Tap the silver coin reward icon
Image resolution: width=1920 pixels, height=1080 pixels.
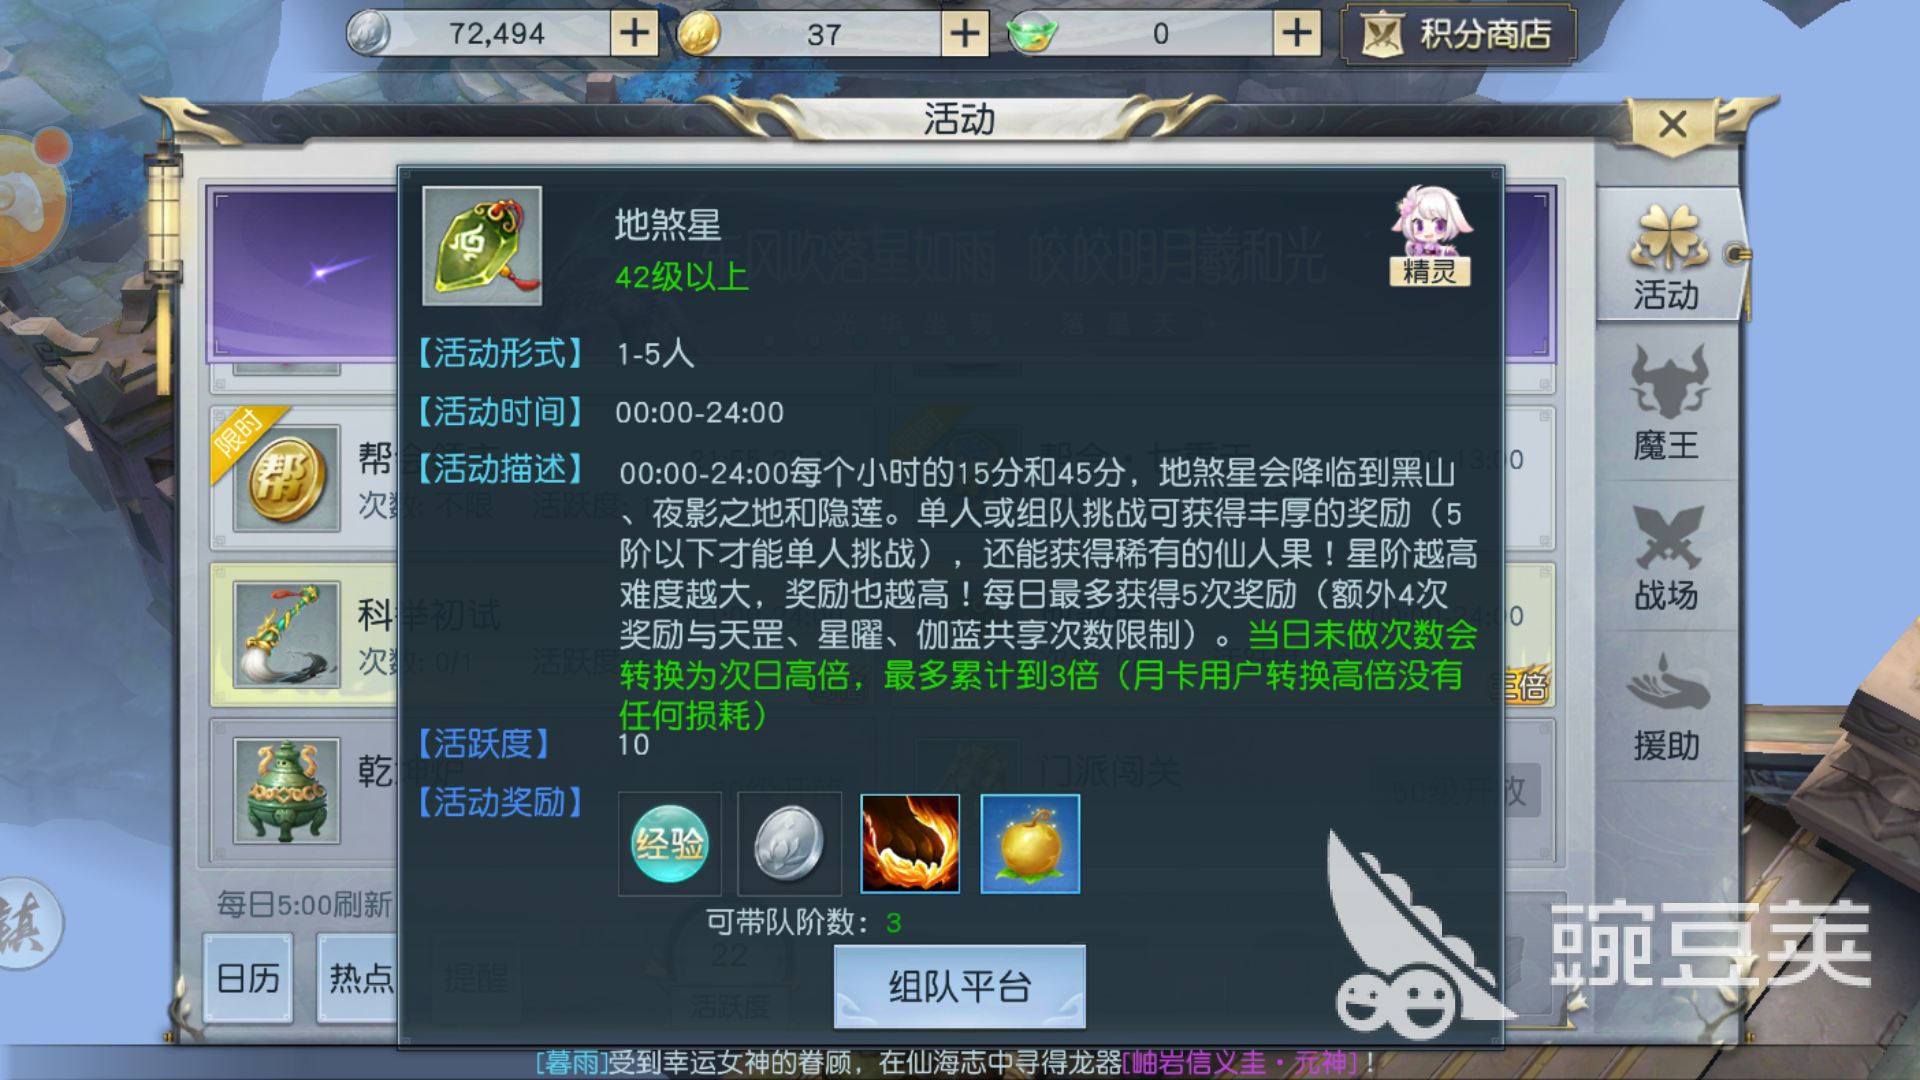789,844
